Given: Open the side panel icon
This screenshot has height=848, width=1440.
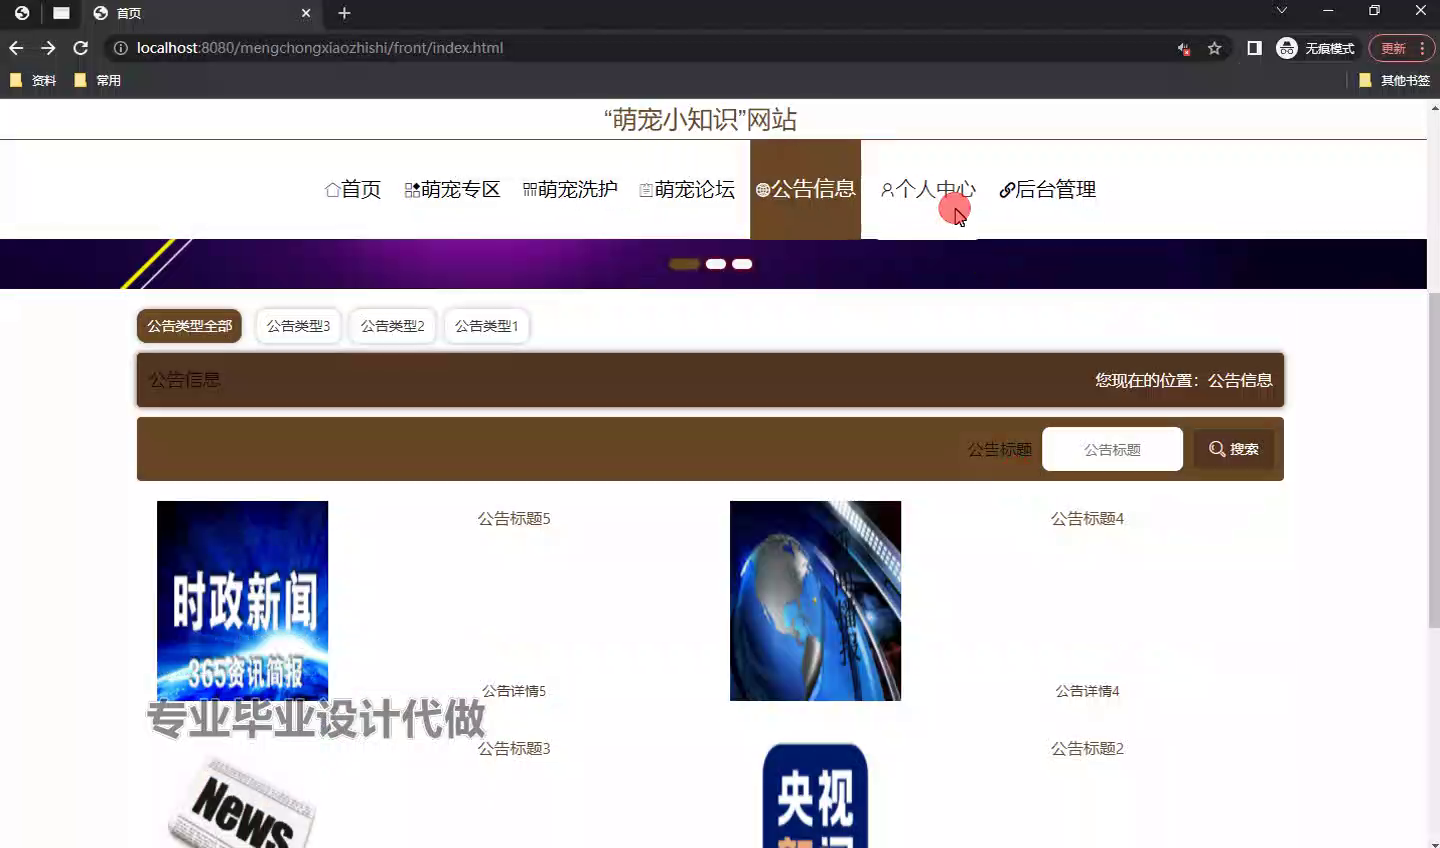Looking at the screenshot, I should pos(1254,48).
